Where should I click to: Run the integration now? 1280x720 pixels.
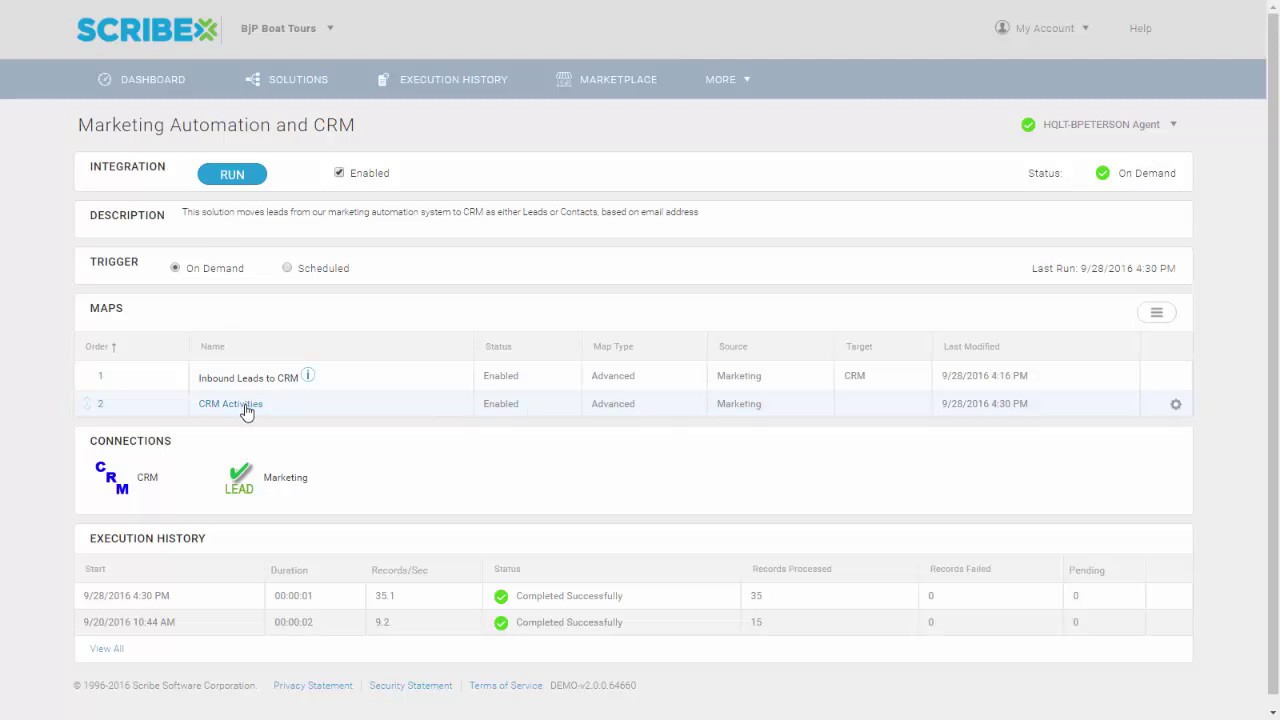coord(232,174)
